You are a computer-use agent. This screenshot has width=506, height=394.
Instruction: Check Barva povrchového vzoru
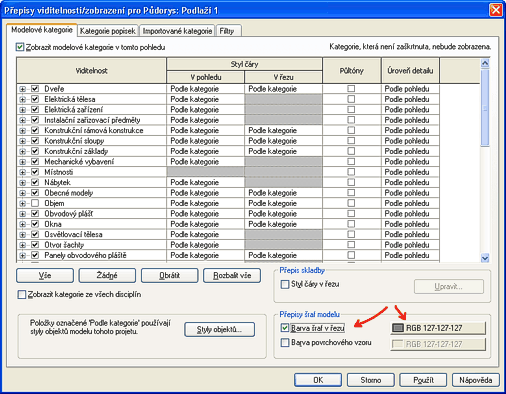(285, 342)
